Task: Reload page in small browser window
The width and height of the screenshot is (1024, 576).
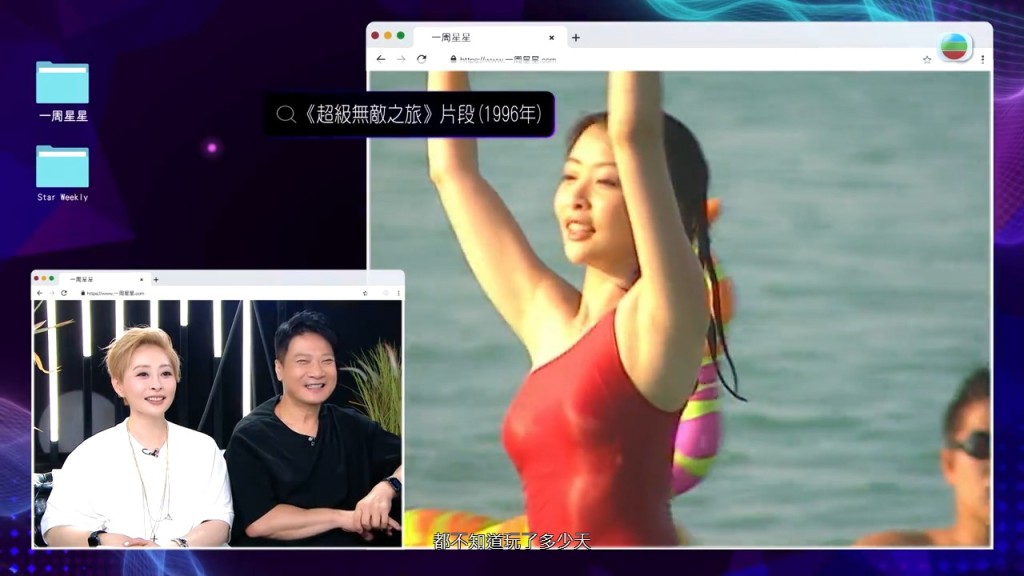Action: pos(64,293)
